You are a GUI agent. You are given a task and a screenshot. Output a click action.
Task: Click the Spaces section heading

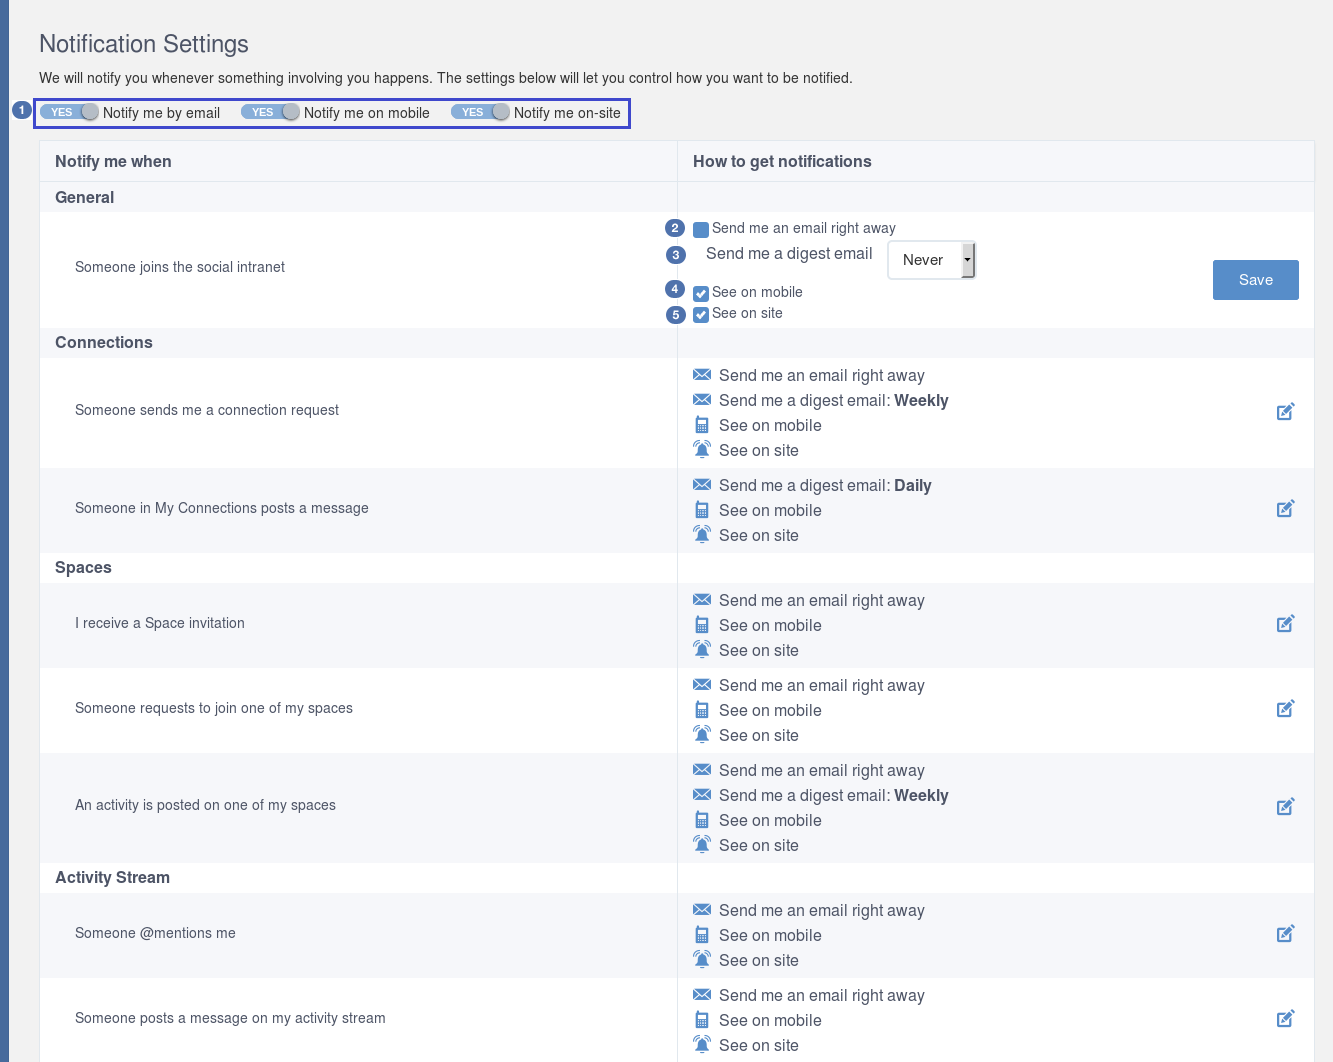pos(83,567)
